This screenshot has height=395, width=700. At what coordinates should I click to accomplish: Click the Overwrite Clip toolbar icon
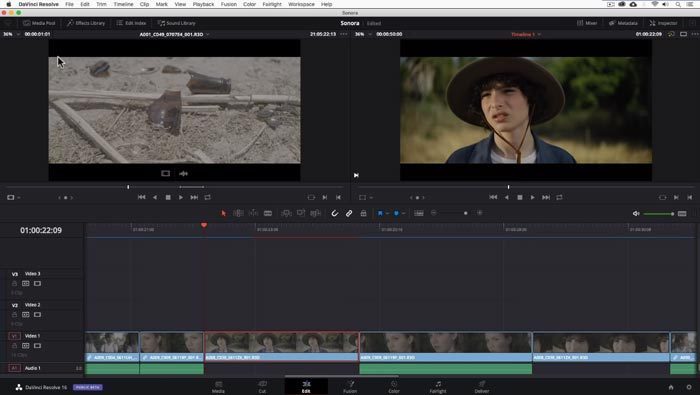301,213
